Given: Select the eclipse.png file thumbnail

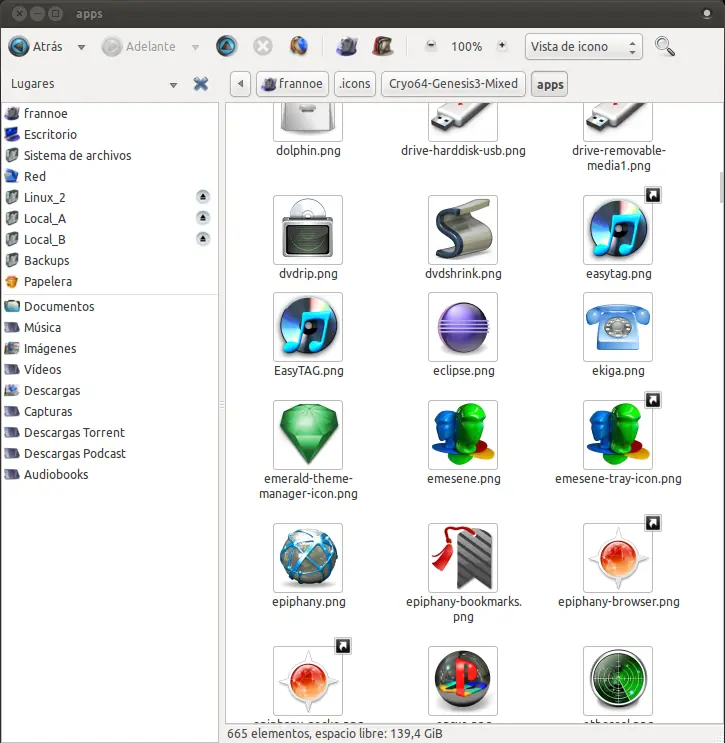Looking at the screenshot, I should (463, 327).
